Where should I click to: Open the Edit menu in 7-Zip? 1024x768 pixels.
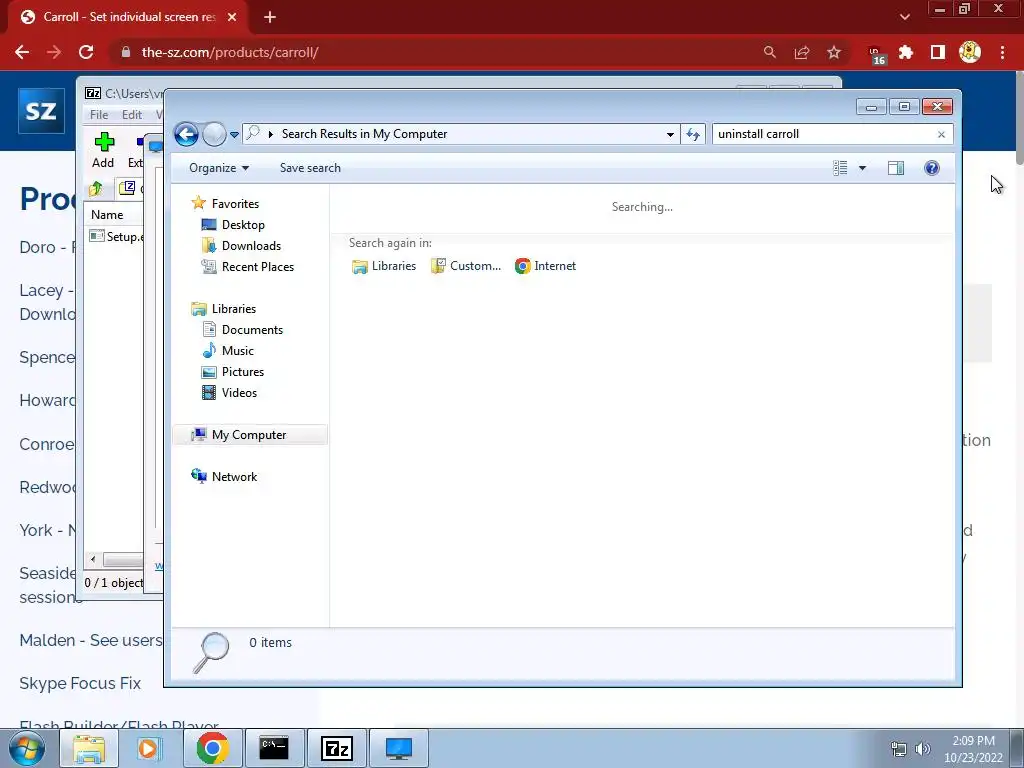click(132, 115)
